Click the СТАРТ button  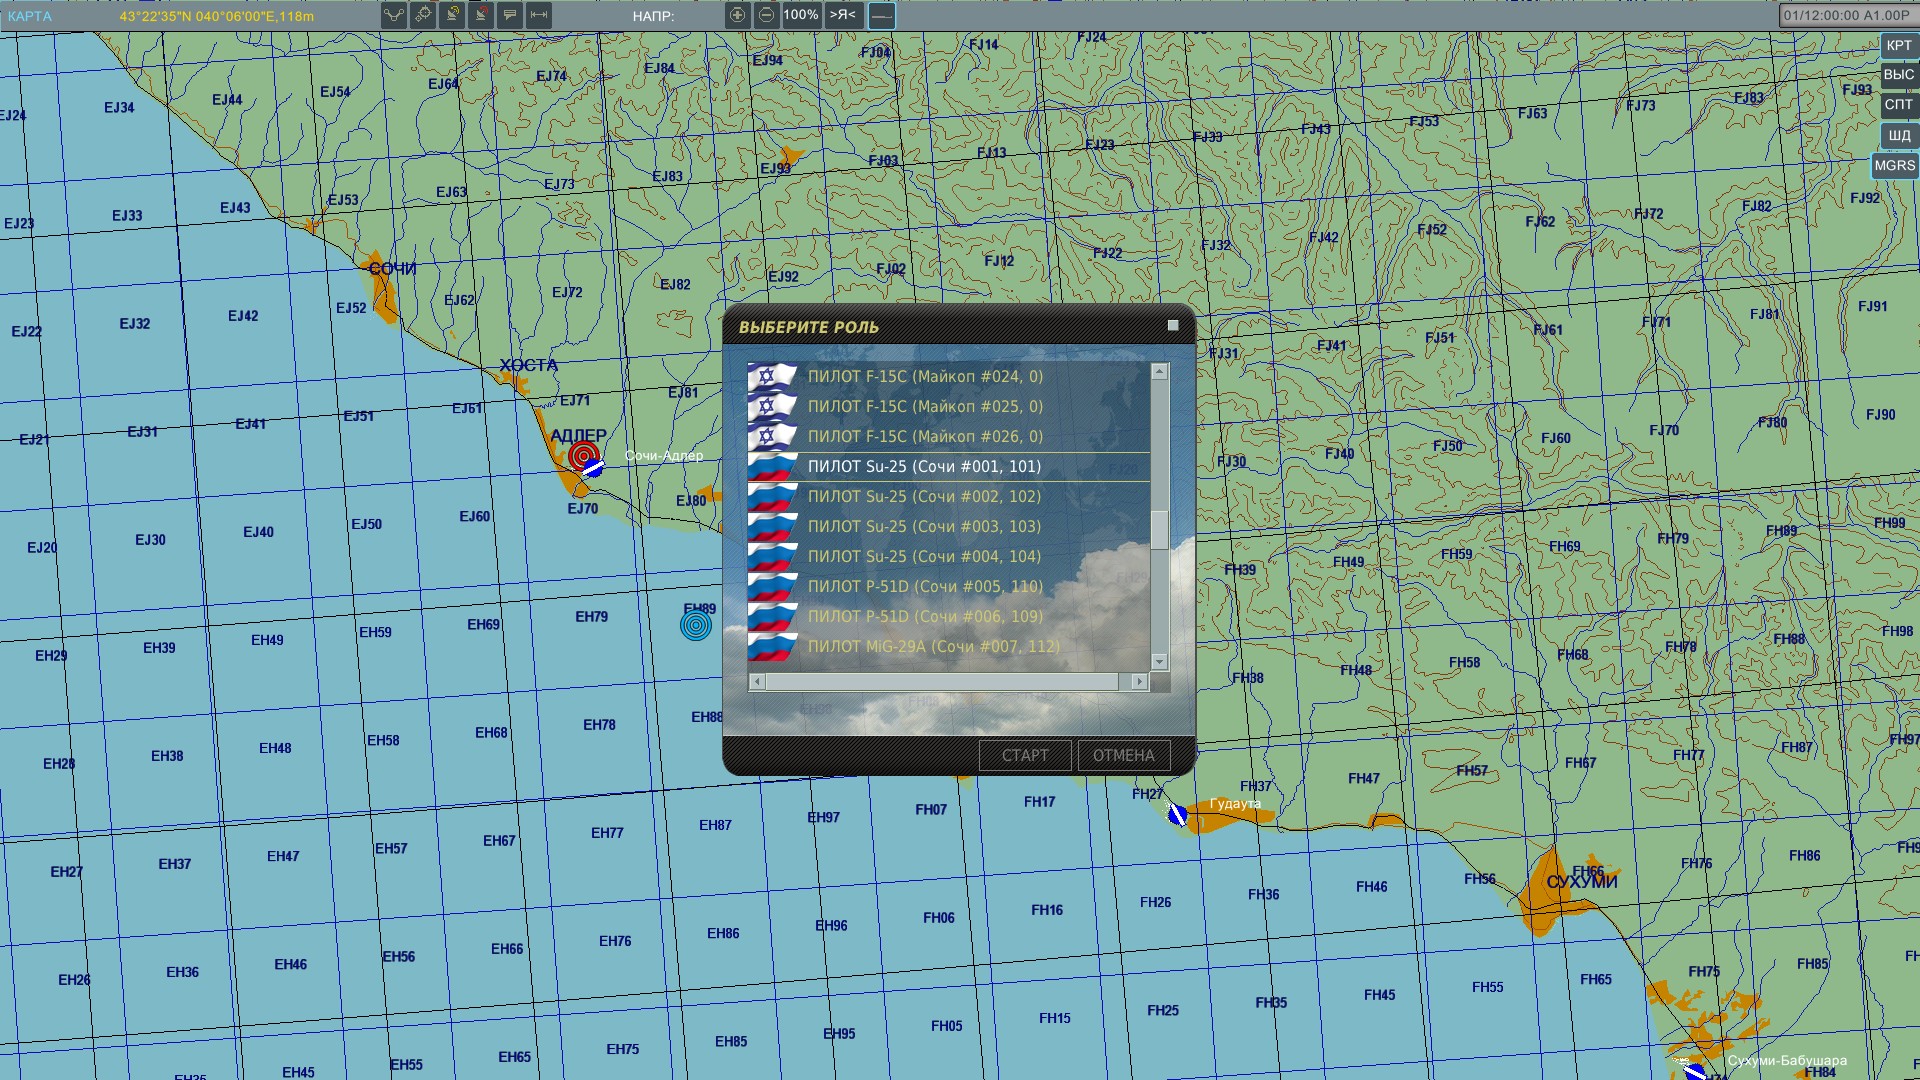tap(1025, 755)
